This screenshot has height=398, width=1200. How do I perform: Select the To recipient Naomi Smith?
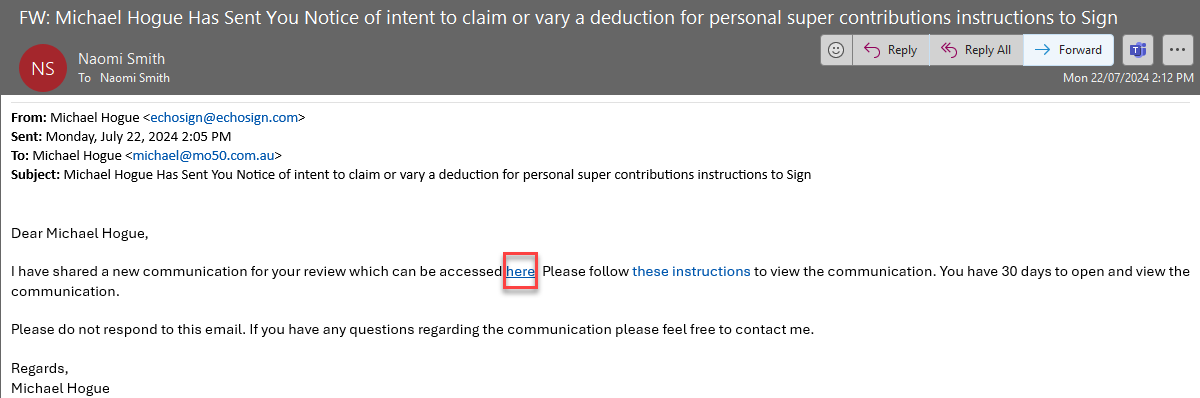pyautogui.click(x=135, y=78)
